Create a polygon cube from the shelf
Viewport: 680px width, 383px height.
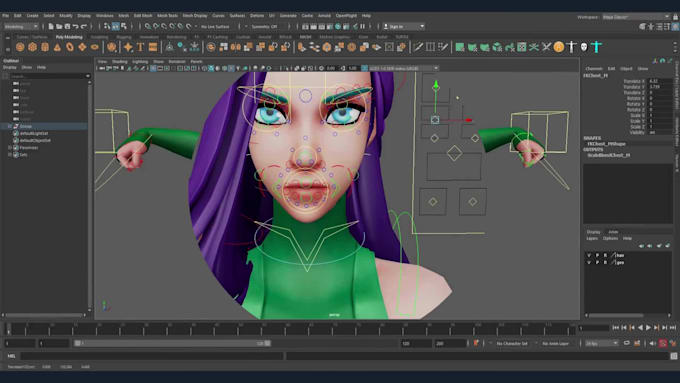pyautogui.click(x=33, y=47)
